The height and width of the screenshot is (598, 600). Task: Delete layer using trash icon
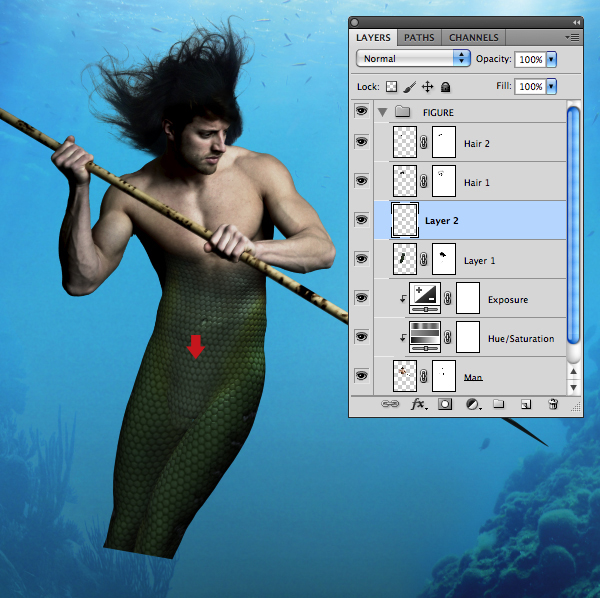click(553, 404)
